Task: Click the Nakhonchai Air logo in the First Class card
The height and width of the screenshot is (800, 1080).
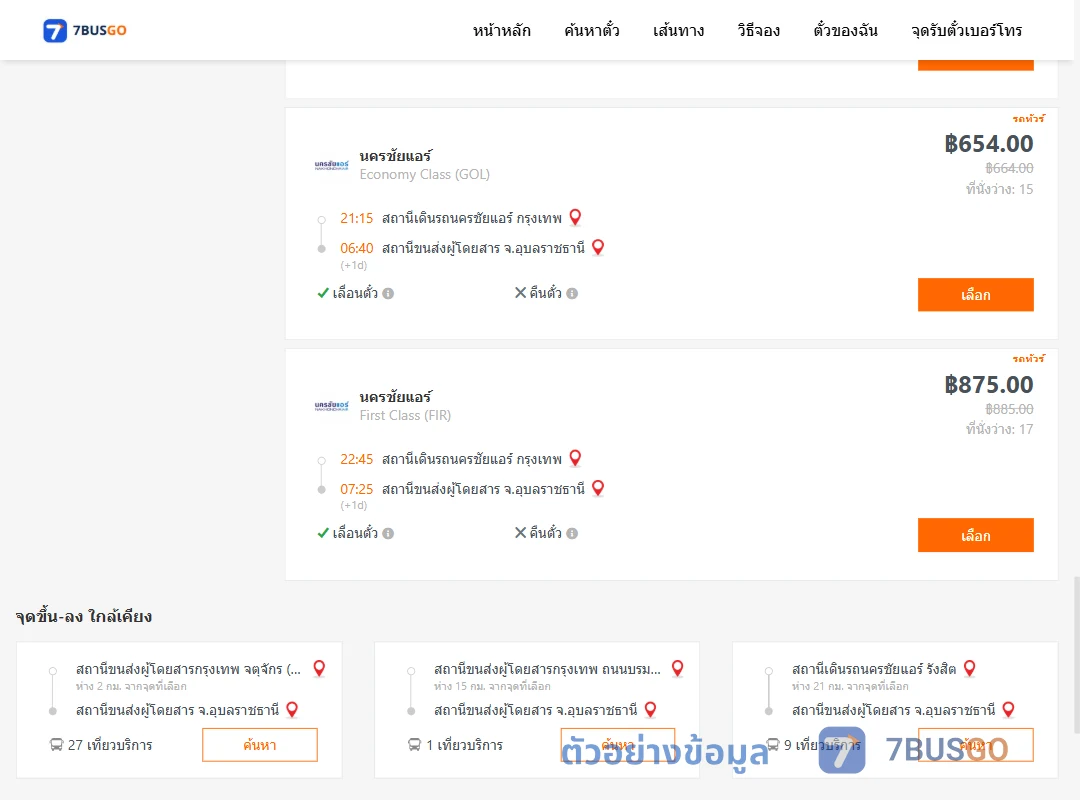Action: (x=331, y=406)
